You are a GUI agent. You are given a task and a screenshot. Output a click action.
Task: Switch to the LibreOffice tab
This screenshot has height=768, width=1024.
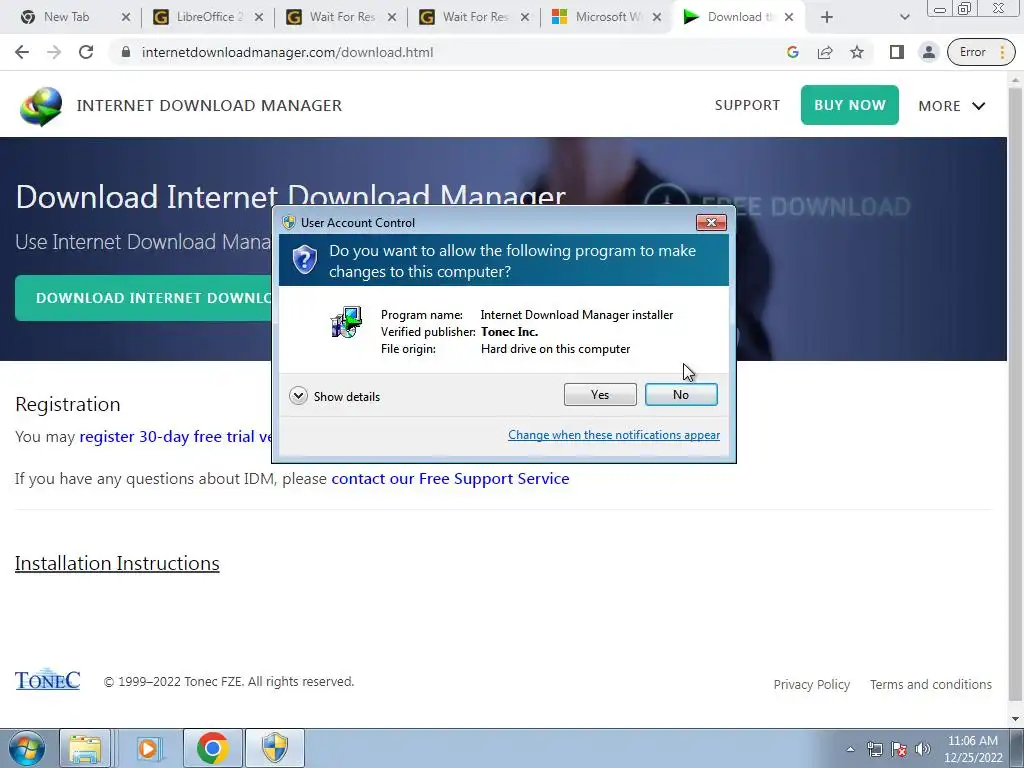pos(209,17)
